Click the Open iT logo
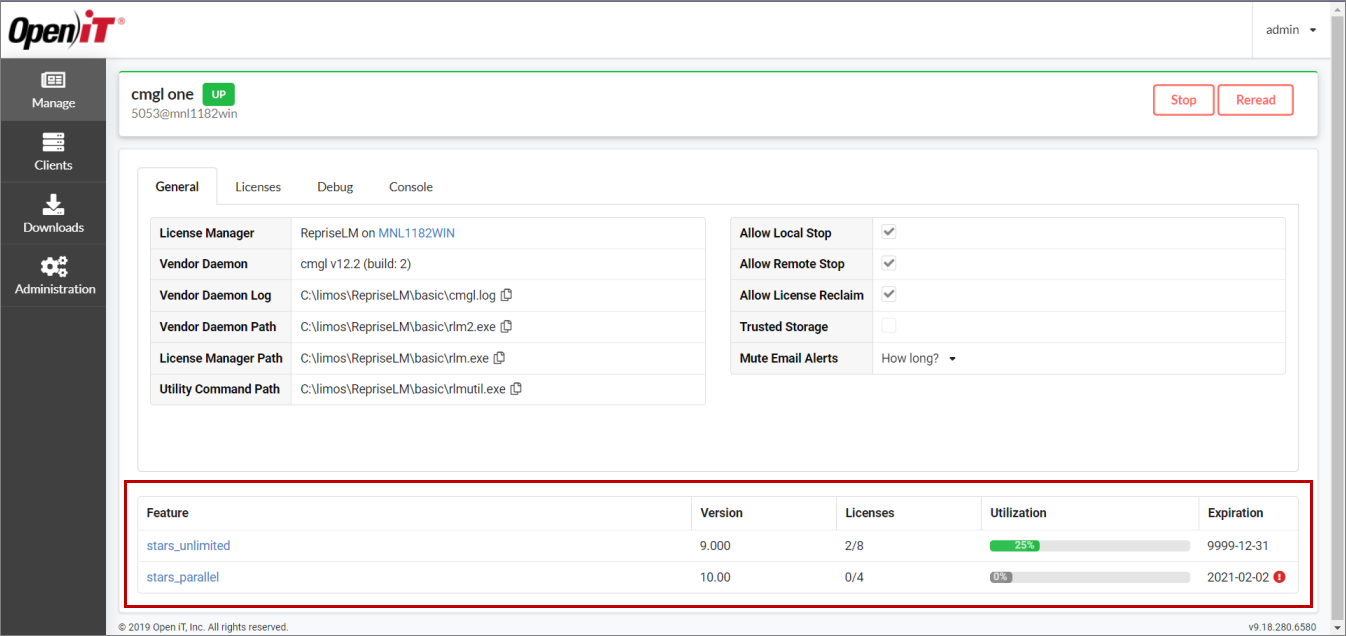Screen dimensions: 1346x636 pos(66,31)
